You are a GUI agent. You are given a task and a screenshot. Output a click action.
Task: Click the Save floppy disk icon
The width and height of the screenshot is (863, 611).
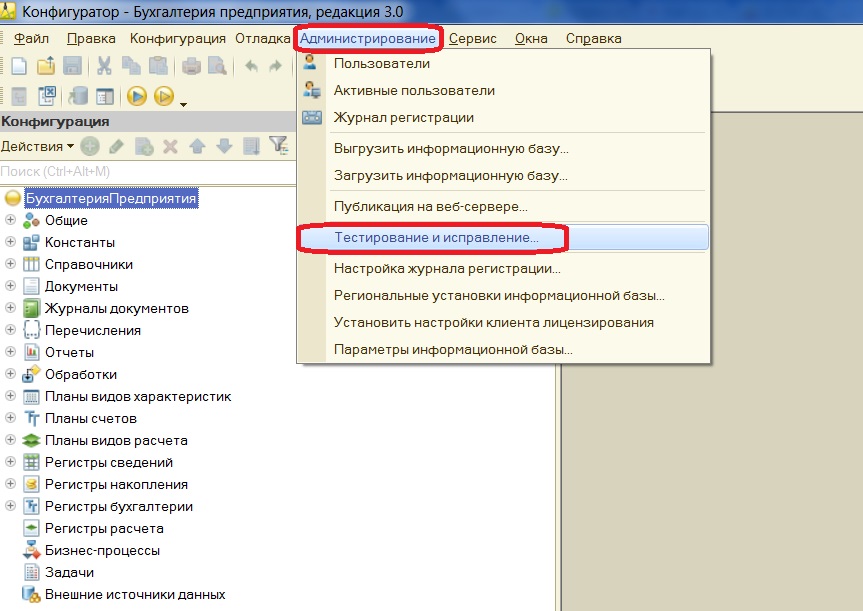click(x=72, y=66)
